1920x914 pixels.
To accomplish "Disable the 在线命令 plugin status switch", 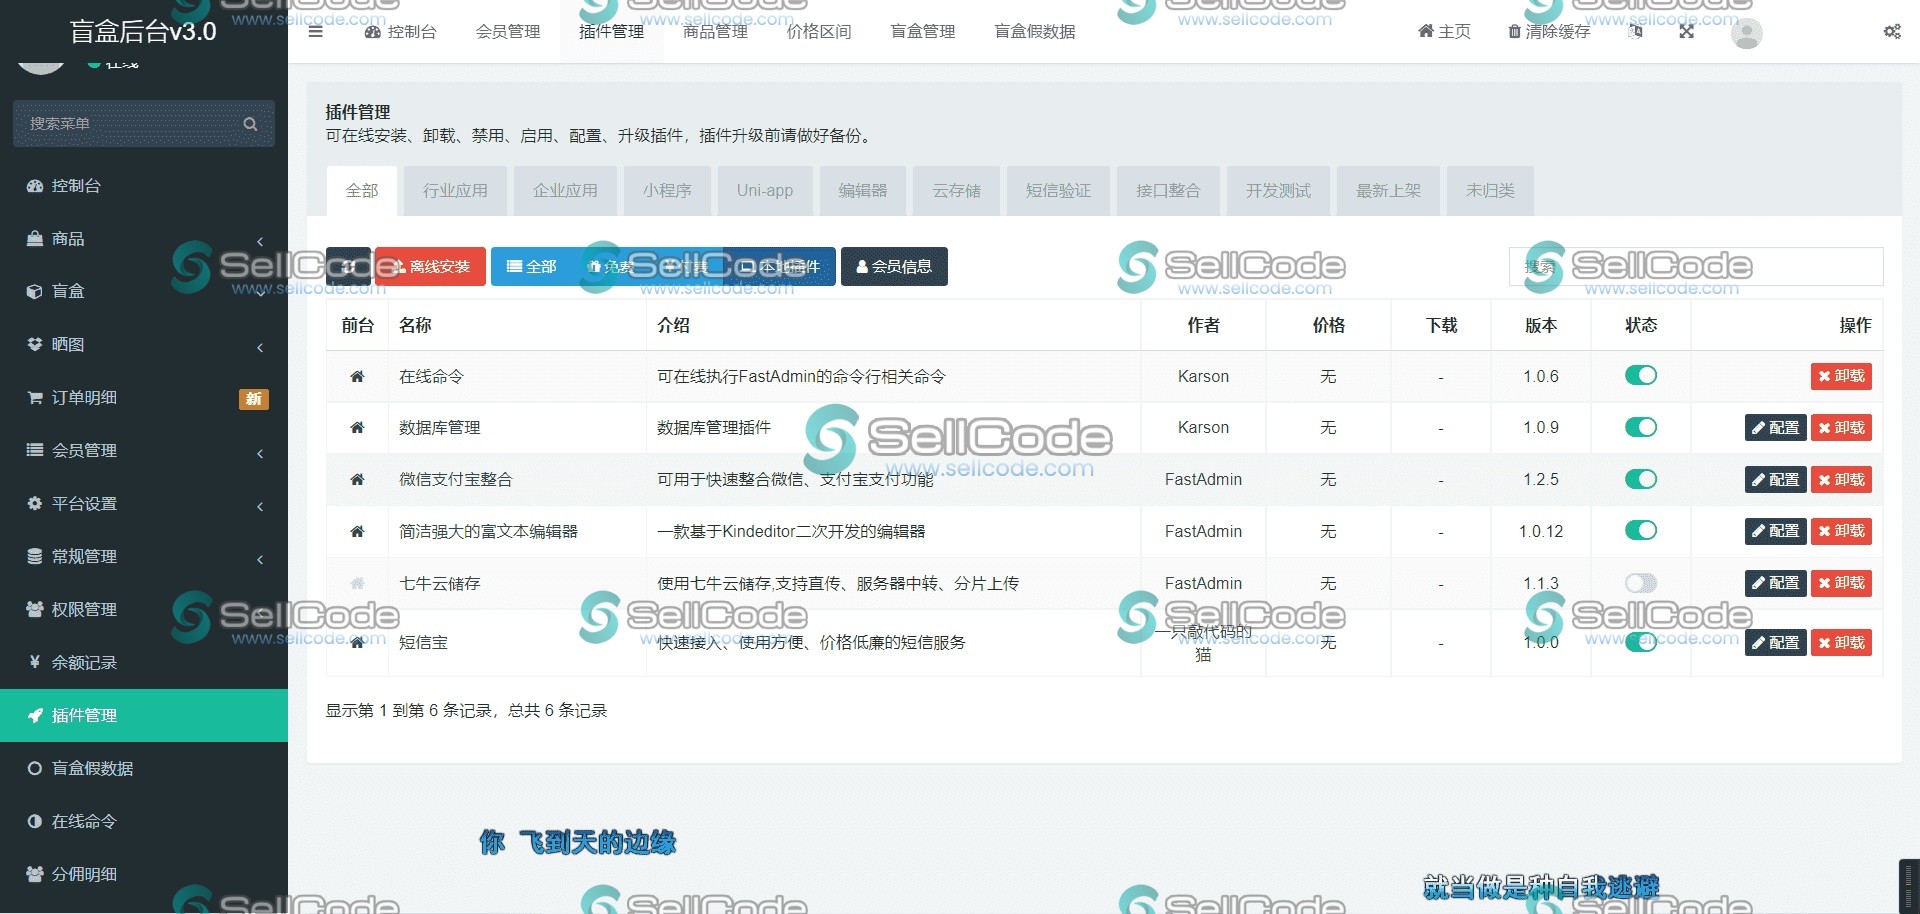I will coord(1640,376).
